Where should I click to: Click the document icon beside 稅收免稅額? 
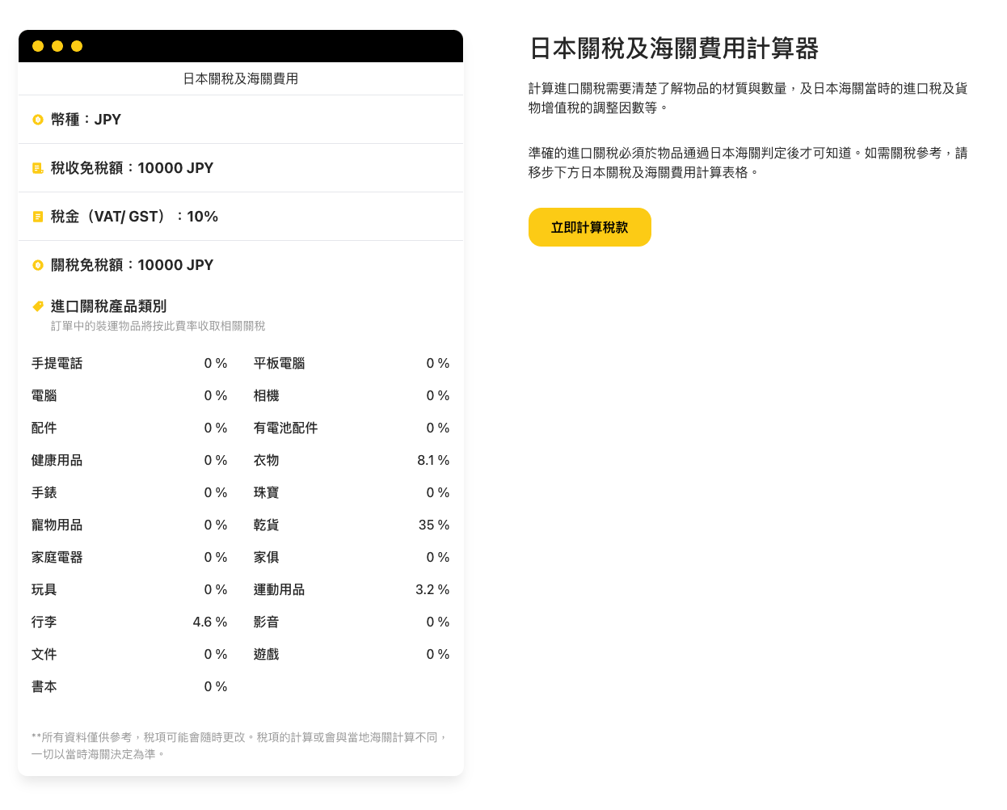pyautogui.click(x=38, y=168)
